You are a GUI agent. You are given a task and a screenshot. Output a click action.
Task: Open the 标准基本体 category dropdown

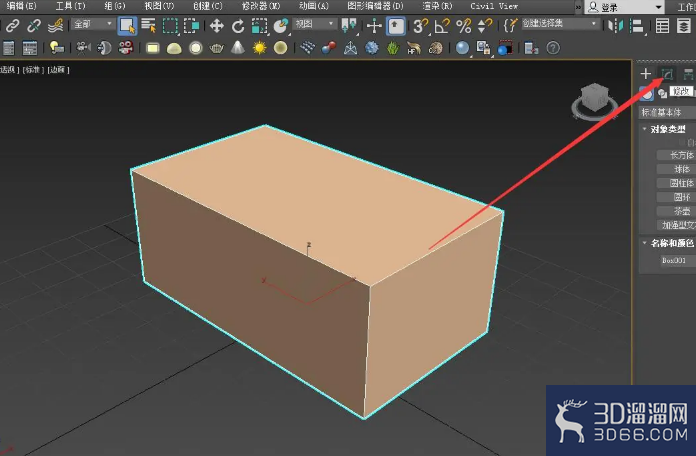(x=667, y=112)
